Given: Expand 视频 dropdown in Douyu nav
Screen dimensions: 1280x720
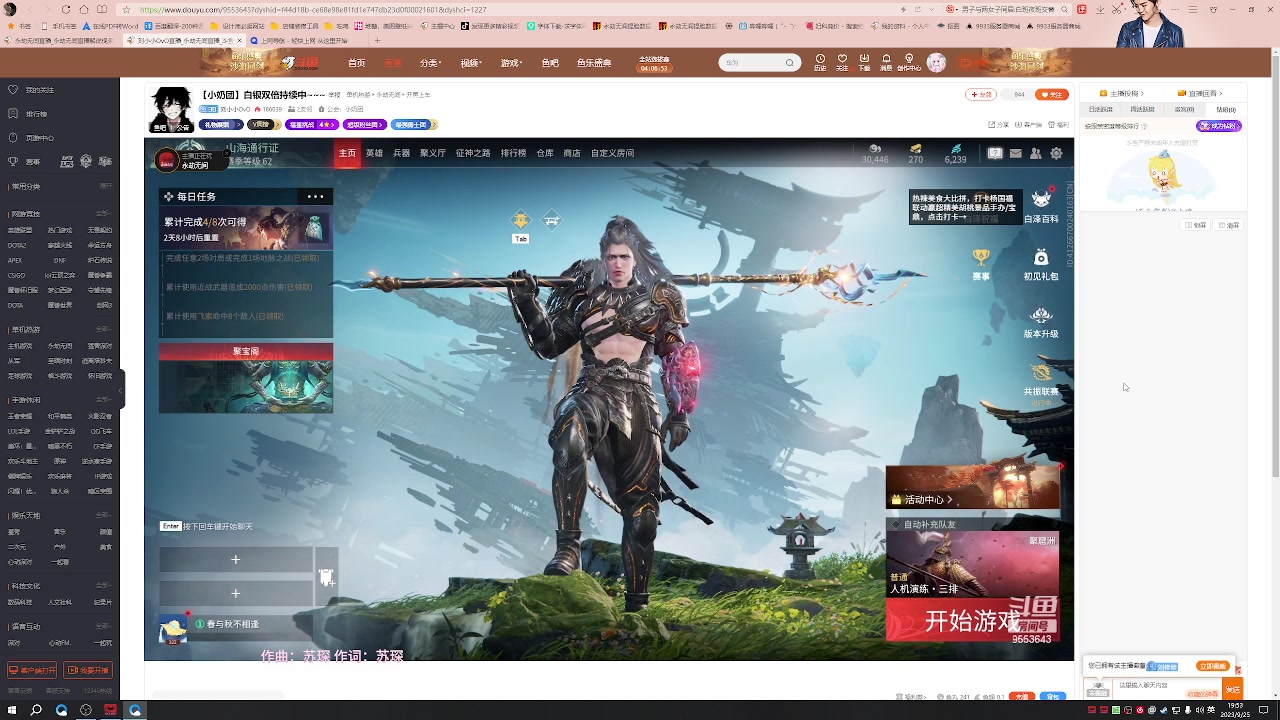Looking at the screenshot, I should pyautogui.click(x=472, y=63).
